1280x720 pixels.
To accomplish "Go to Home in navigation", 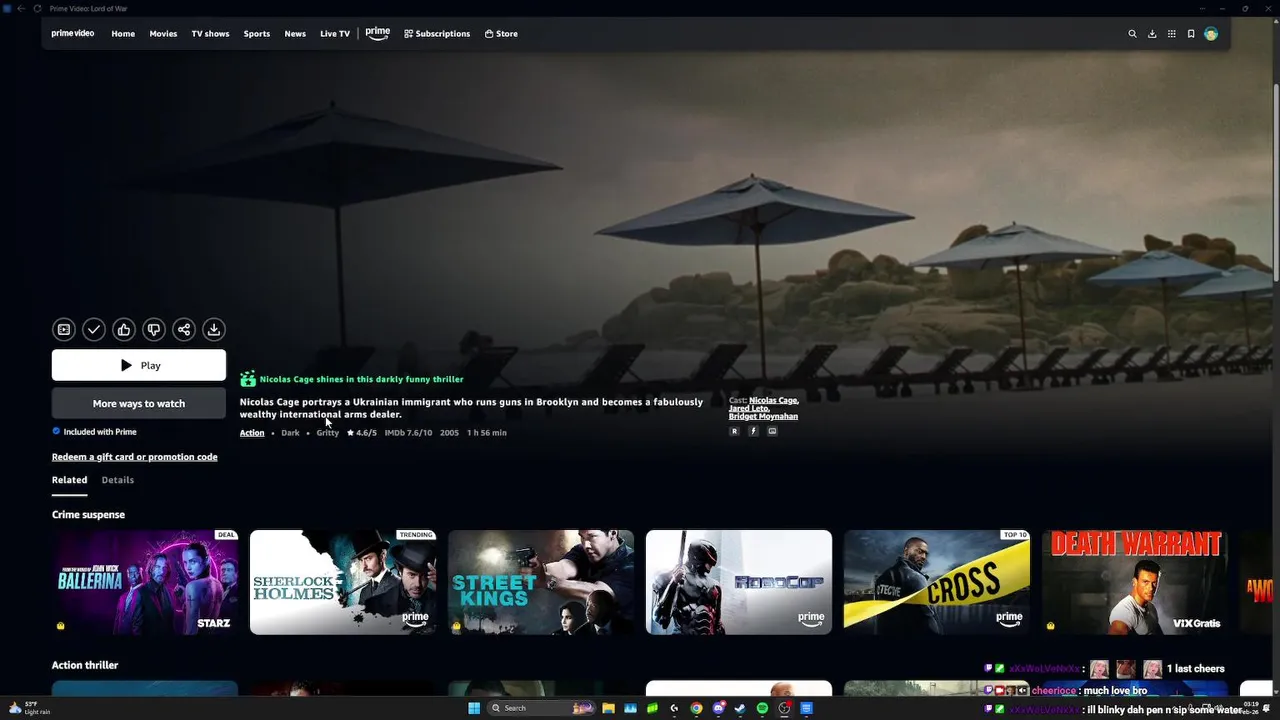I will pos(123,34).
